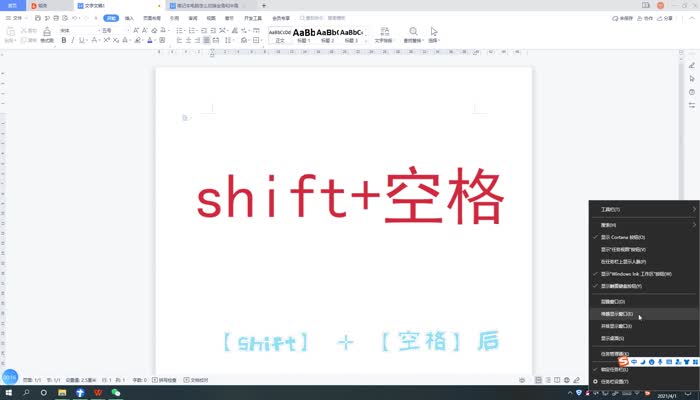
Task: Click the Cut (剪切) scissors icon
Action: (24, 30)
